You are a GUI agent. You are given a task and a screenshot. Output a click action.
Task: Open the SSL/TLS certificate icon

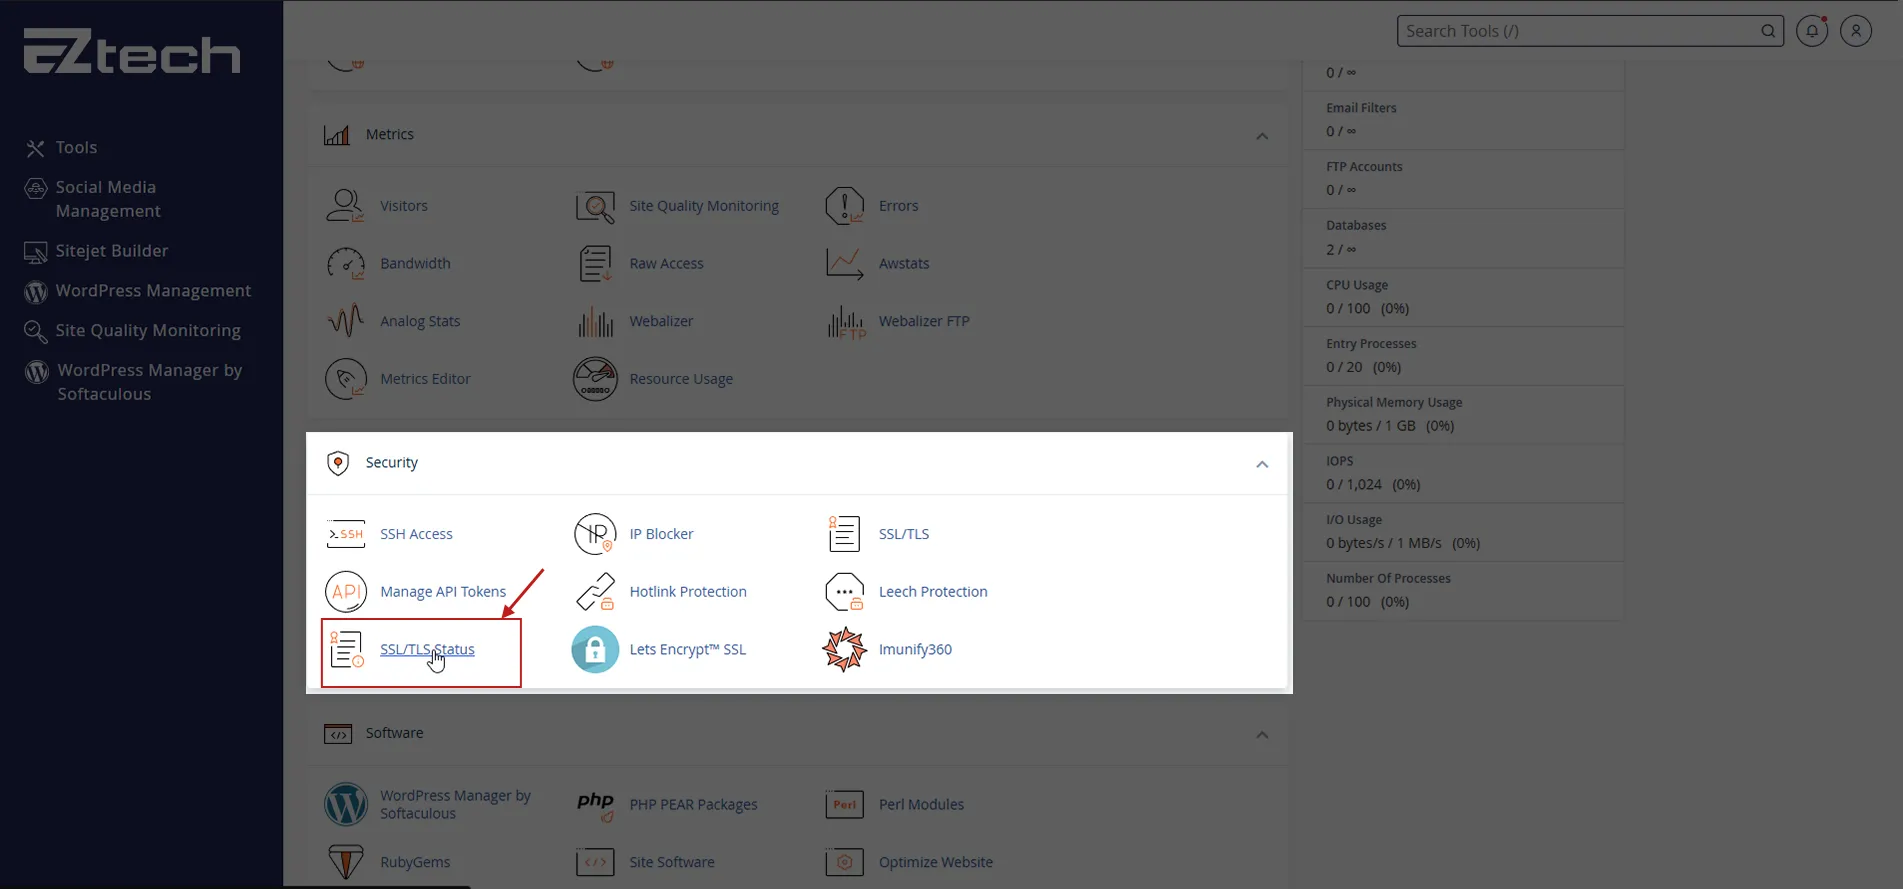click(x=845, y=534)
